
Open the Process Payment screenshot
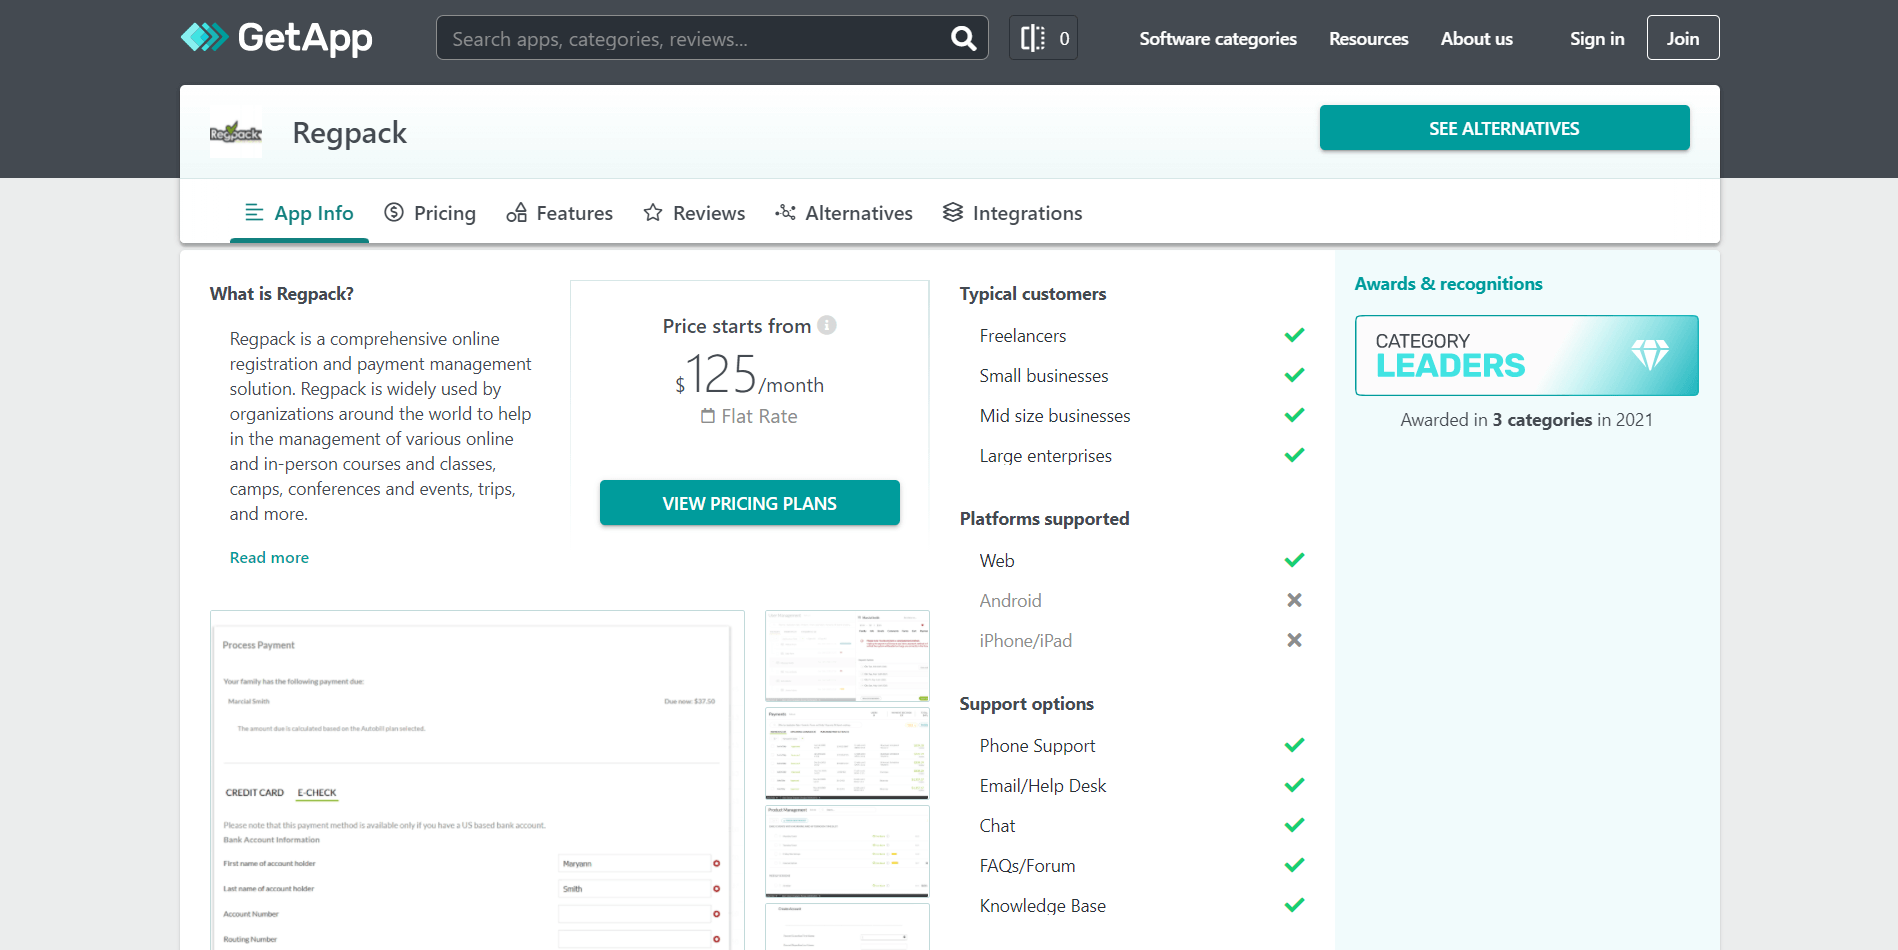[477, 780]
